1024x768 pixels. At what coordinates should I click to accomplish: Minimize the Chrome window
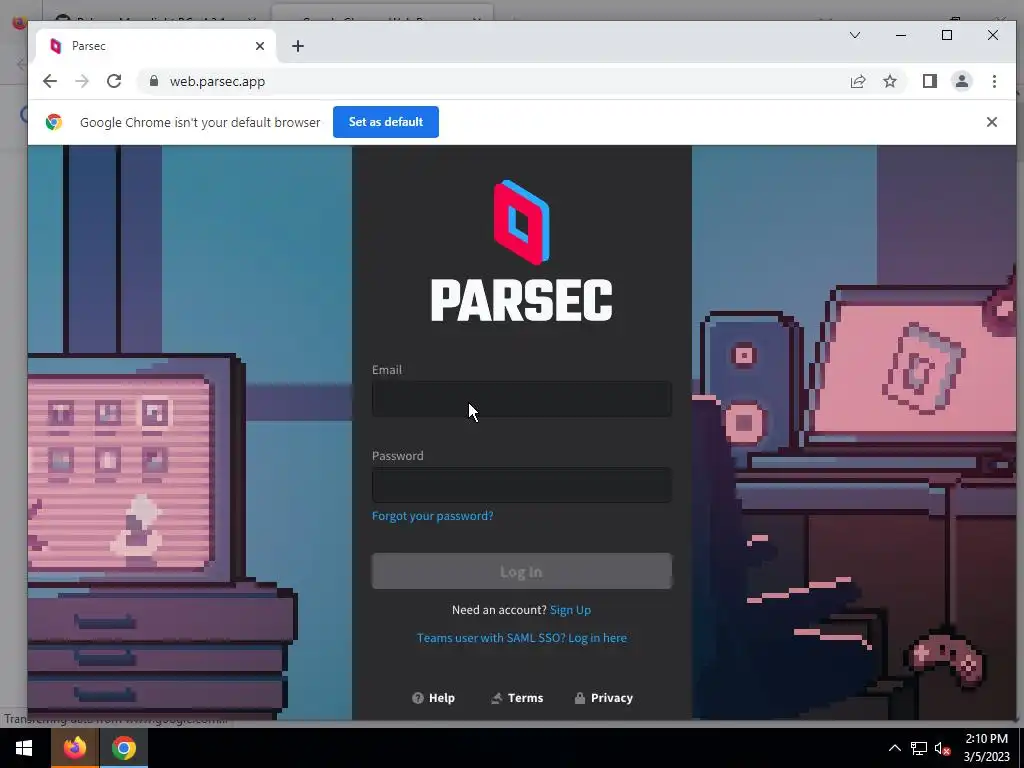click(901, 35)
